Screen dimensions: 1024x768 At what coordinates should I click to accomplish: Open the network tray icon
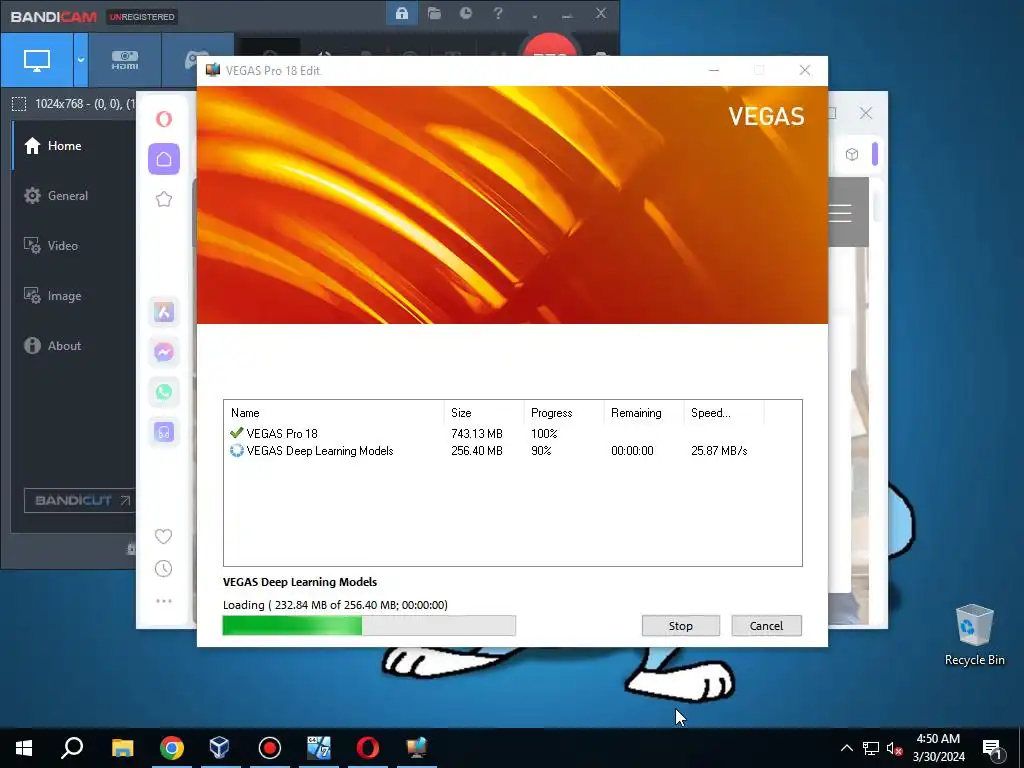point(871,748)
